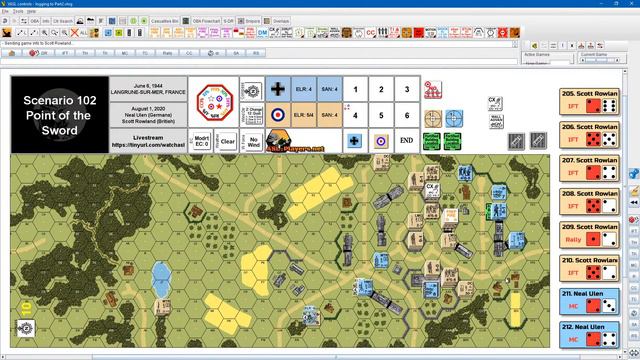Click the solid red square toolbar icon
This screenshot has height=360, width=640.
pyautogui.click(x=418, y=33)
